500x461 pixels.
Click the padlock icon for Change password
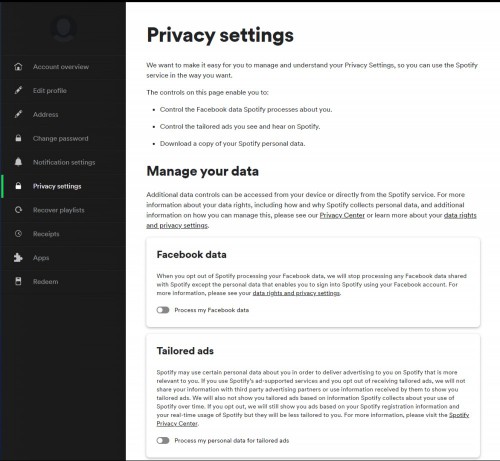[18, 138]
